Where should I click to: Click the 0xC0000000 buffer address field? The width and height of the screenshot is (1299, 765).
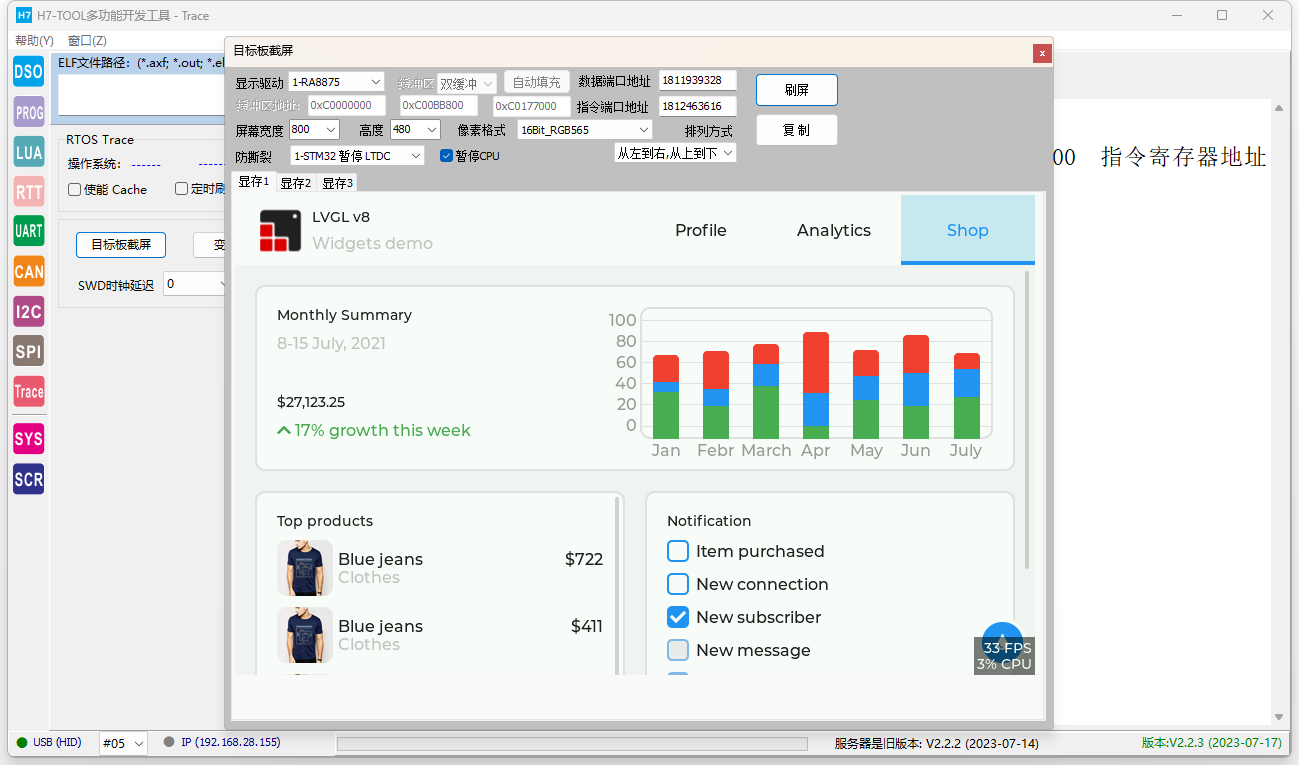tap(346, 105)
